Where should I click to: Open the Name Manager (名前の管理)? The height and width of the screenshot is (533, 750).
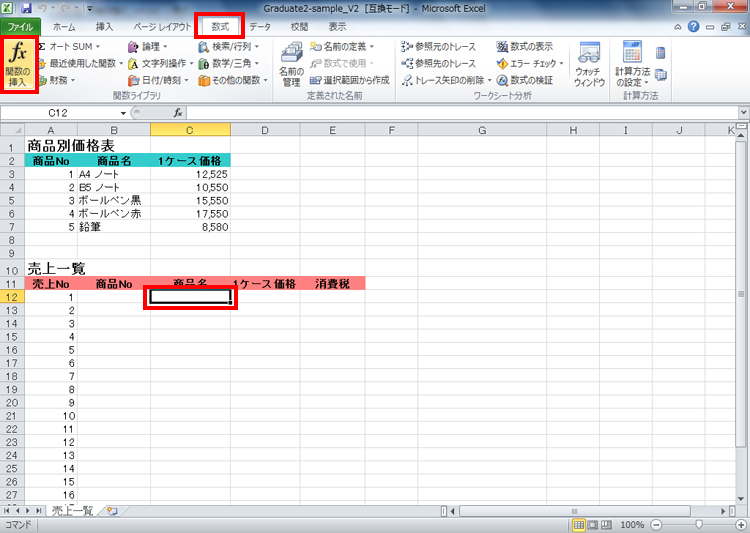(x=291, y=65)
